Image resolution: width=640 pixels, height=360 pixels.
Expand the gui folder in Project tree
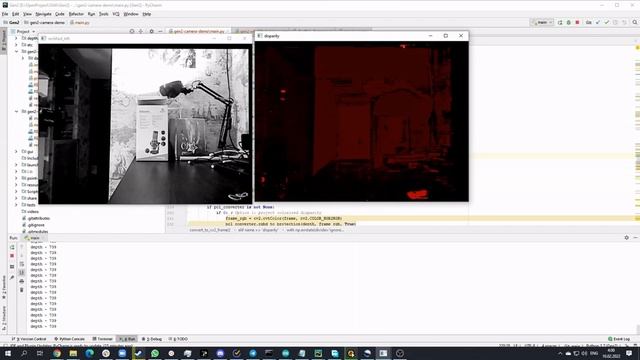point(16,151)
